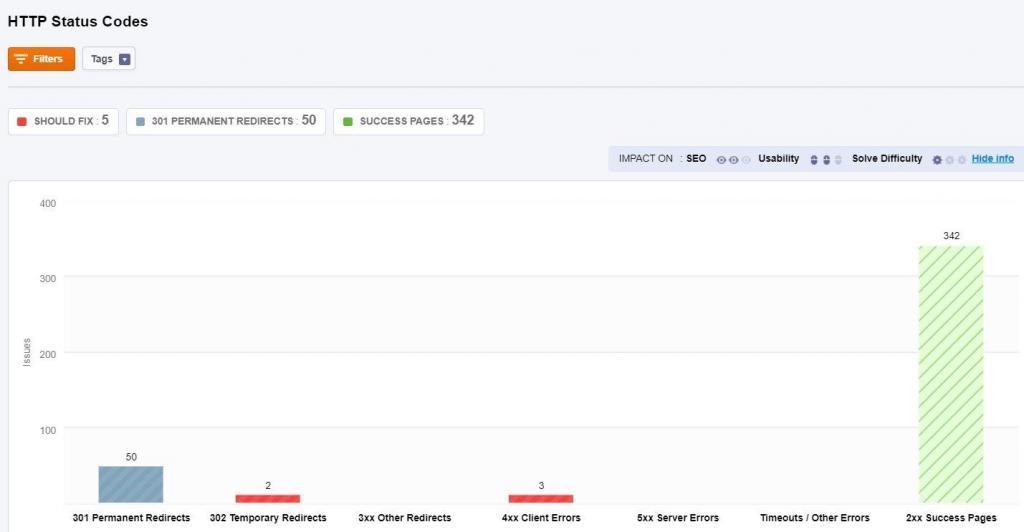The height and width of the screenshot is (532, 1024).
Task: Click the third faded Solve Difficulty gear
Action: click(x=961, y=160)
